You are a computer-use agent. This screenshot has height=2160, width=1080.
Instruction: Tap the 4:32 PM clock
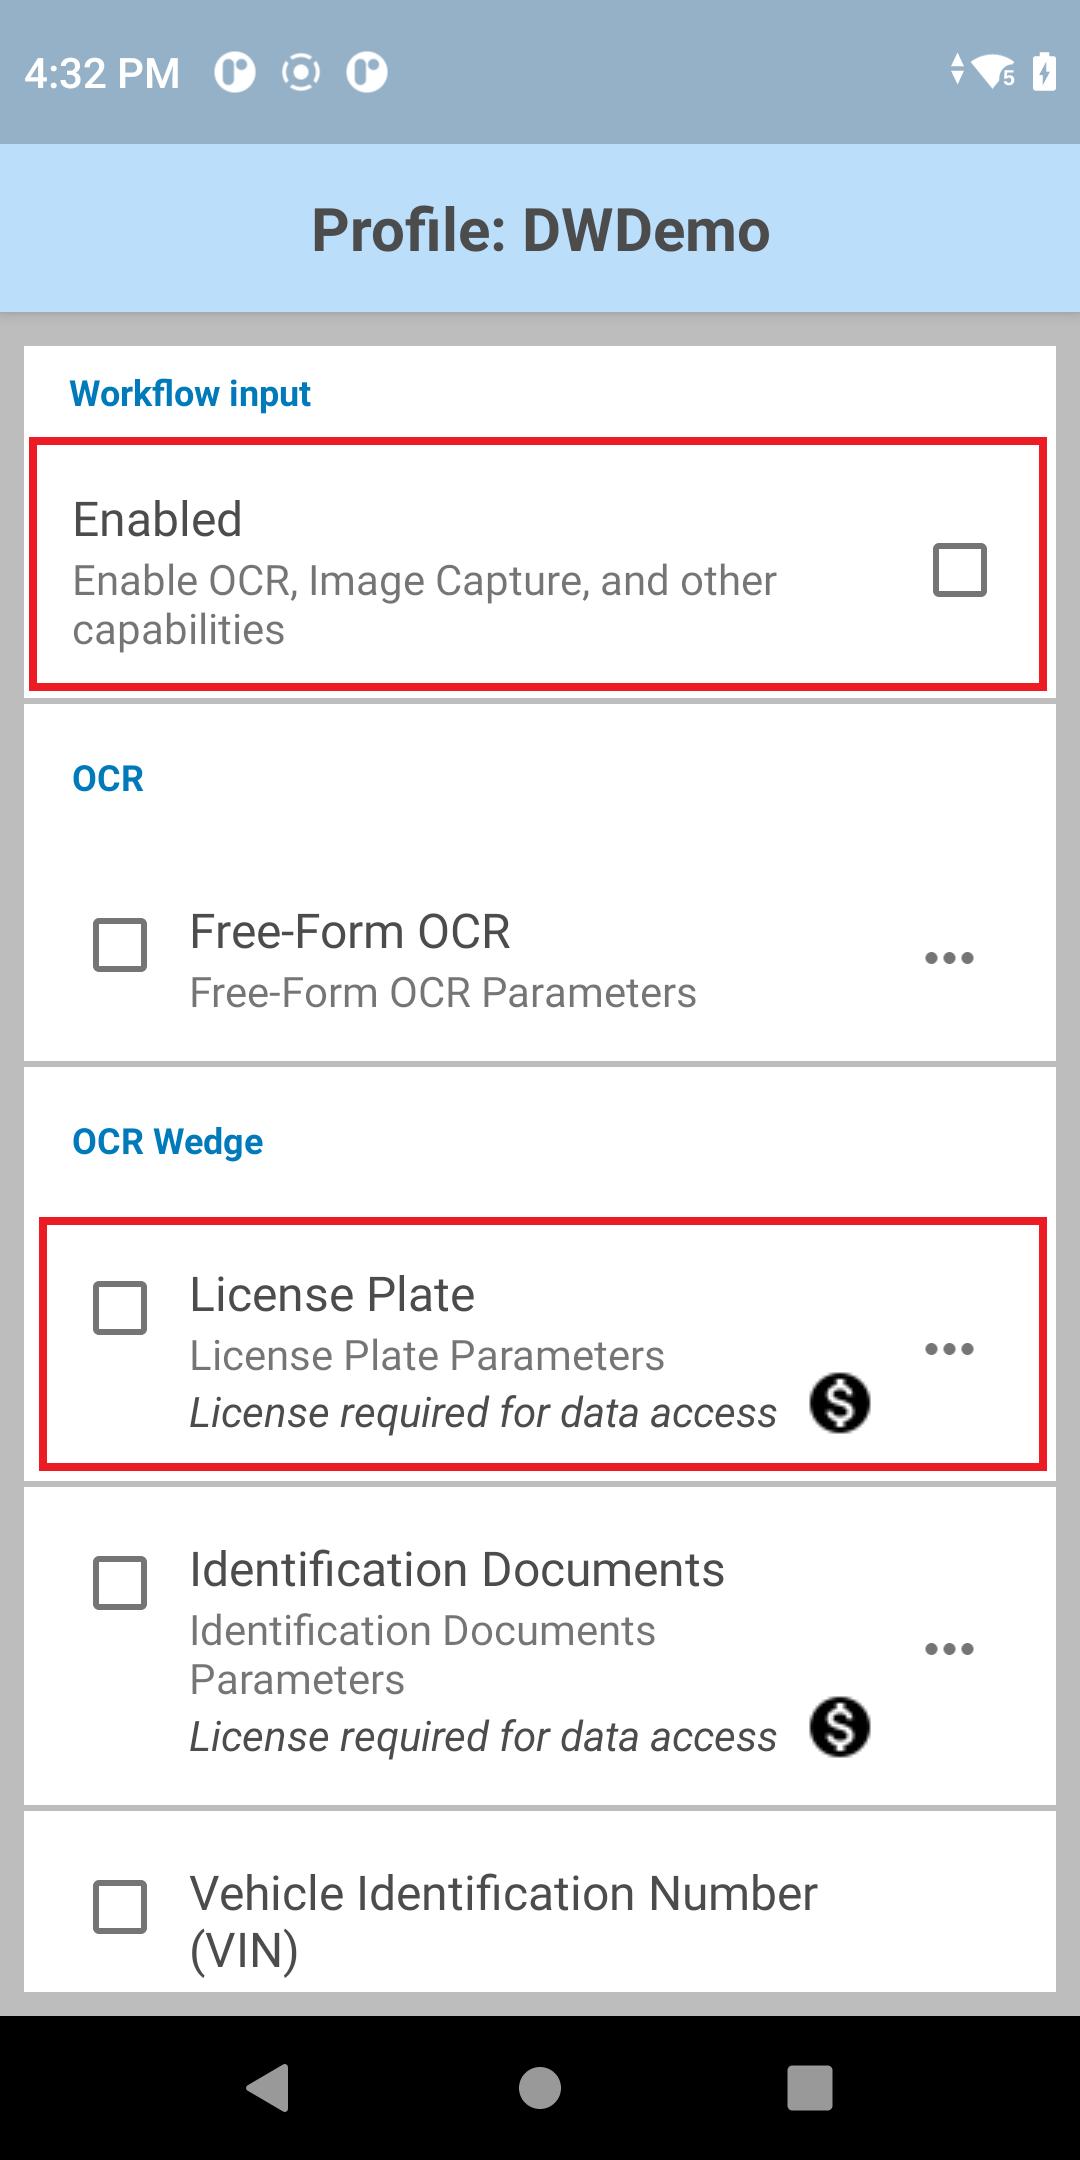(x=102, y=73)
